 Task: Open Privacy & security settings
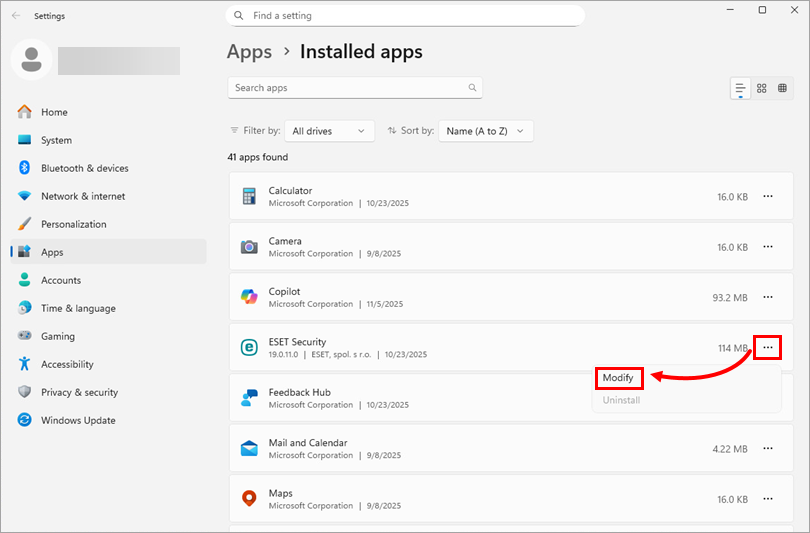click(79, 392)
